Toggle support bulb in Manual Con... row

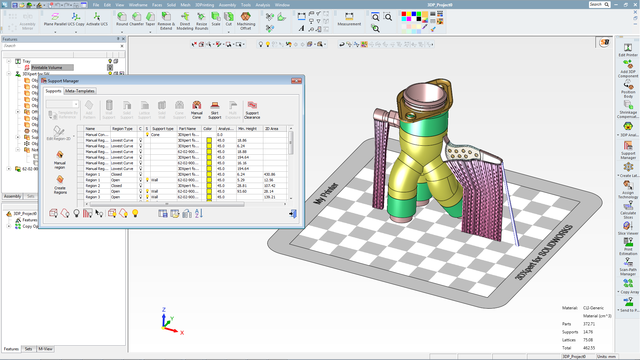coord(147,134)
